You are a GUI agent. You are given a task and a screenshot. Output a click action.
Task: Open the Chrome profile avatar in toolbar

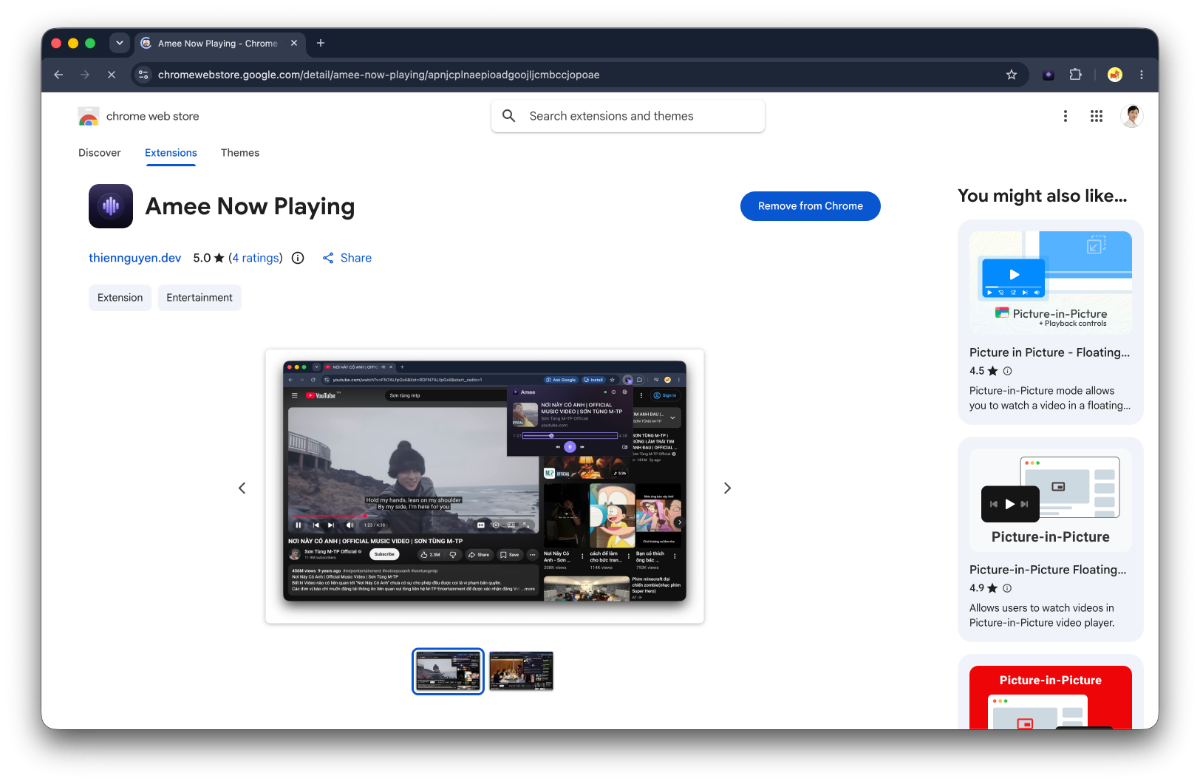pos(1114,74)
